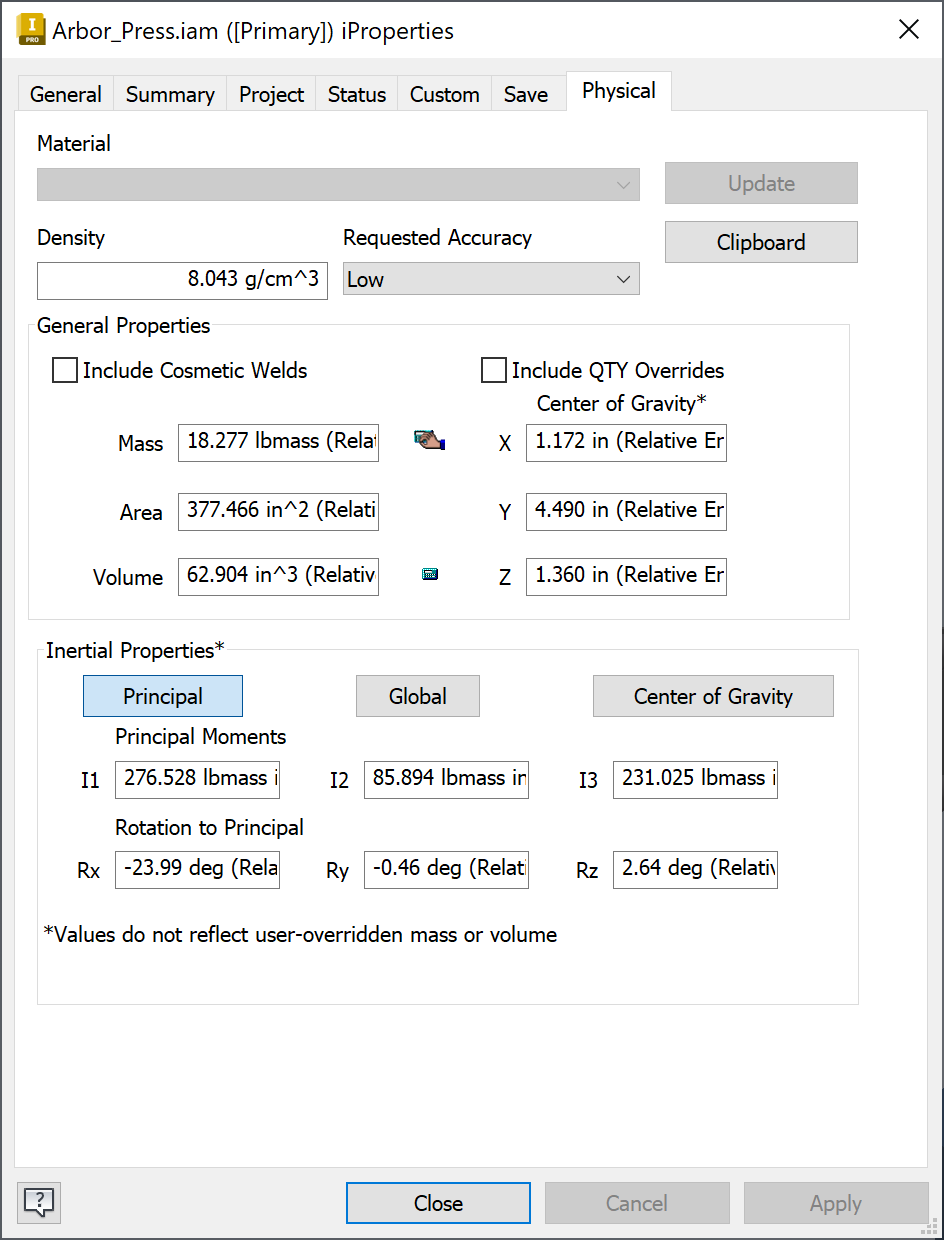Select the Principal inertial properties button
This screenshot has height=1240, width=944.
[x=163, y=696]
